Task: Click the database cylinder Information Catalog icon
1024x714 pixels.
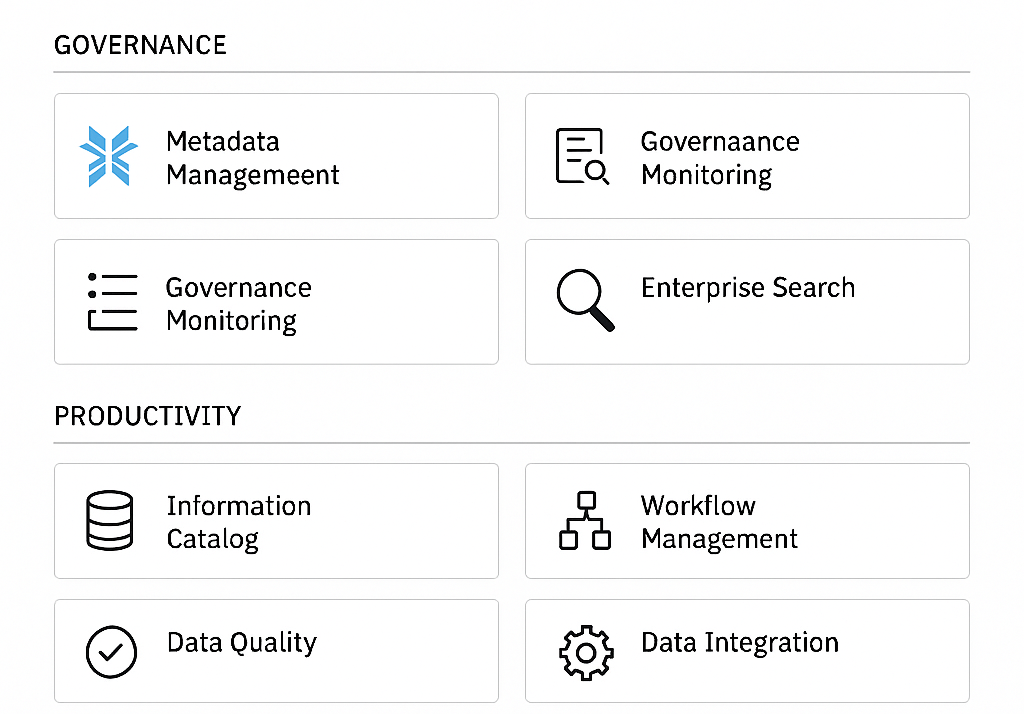Action: [110, 520]
